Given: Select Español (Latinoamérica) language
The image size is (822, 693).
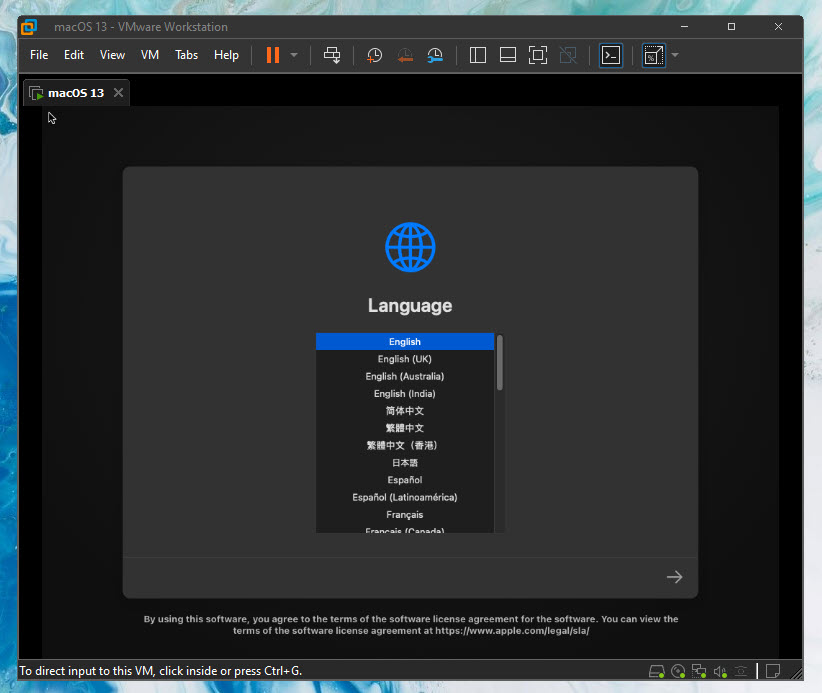Looking at the screenshot, I should pyautogui.click(x=405, y=497).
